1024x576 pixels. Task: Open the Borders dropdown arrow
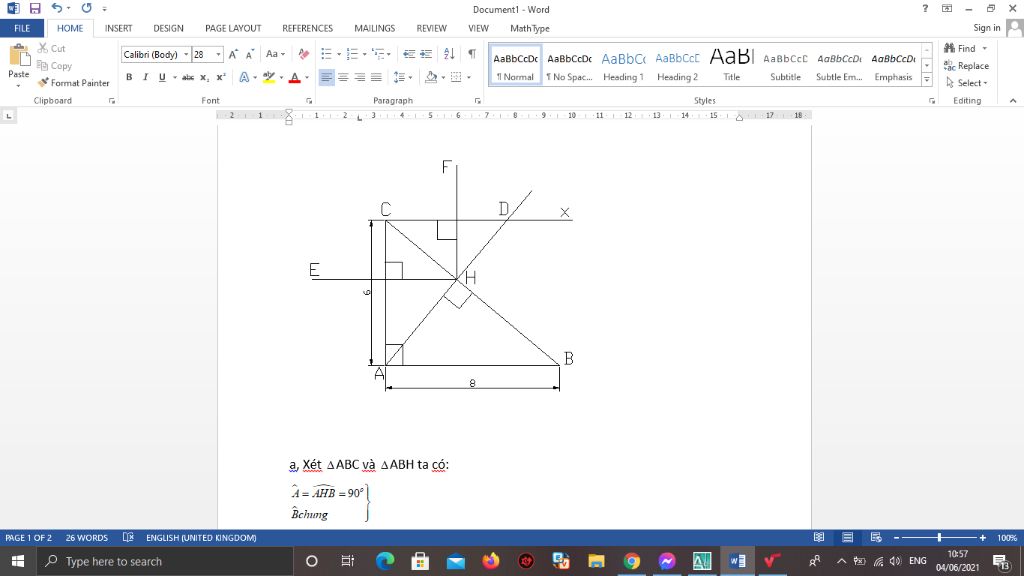[469, 77]
